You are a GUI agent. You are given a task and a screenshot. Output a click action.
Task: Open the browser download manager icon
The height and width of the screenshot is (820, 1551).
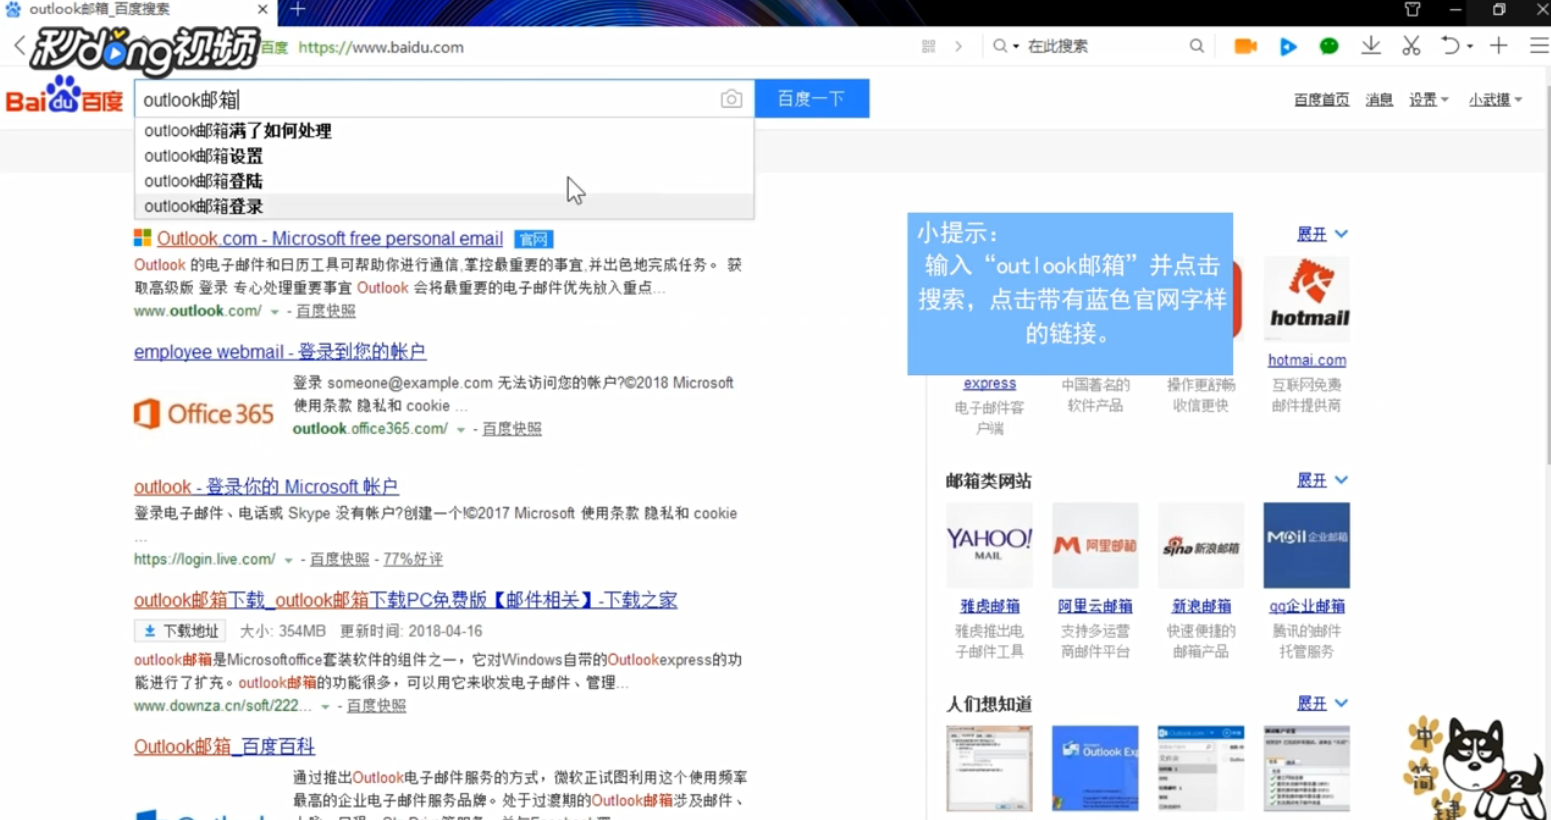[1370, 46]
